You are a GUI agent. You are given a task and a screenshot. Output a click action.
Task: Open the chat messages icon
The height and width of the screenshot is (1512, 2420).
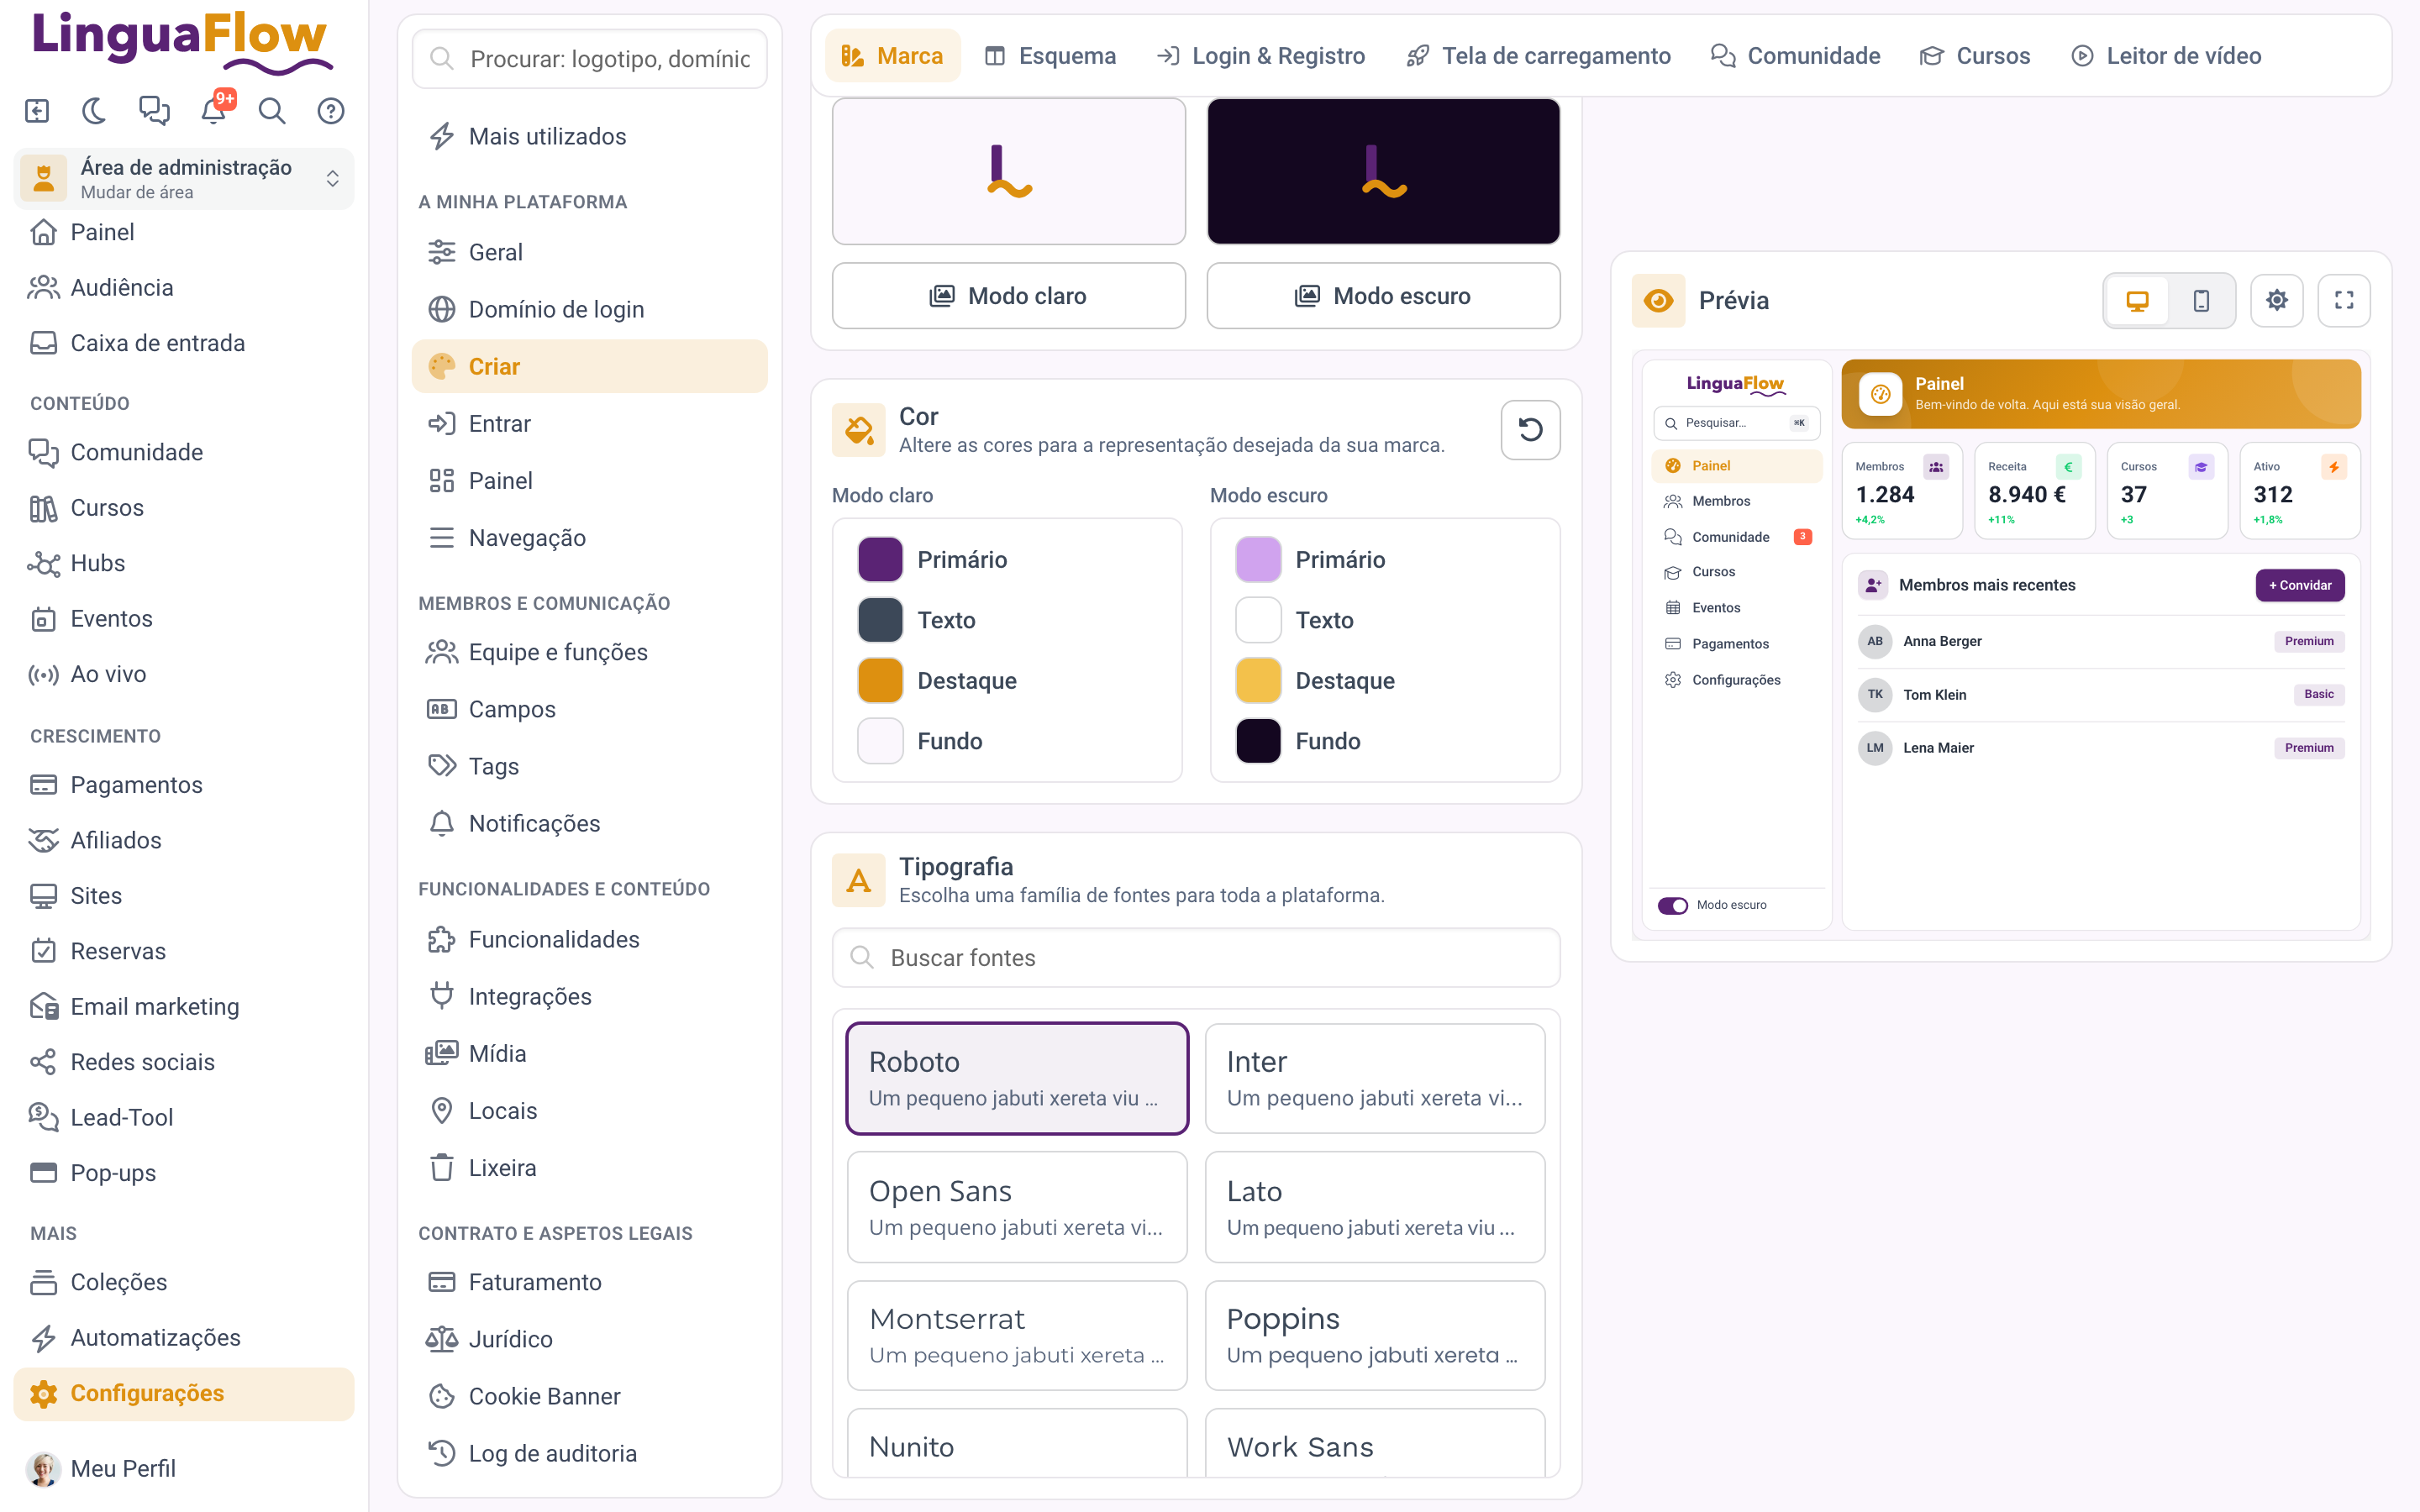pyautogui.click(x=154, y=110)
